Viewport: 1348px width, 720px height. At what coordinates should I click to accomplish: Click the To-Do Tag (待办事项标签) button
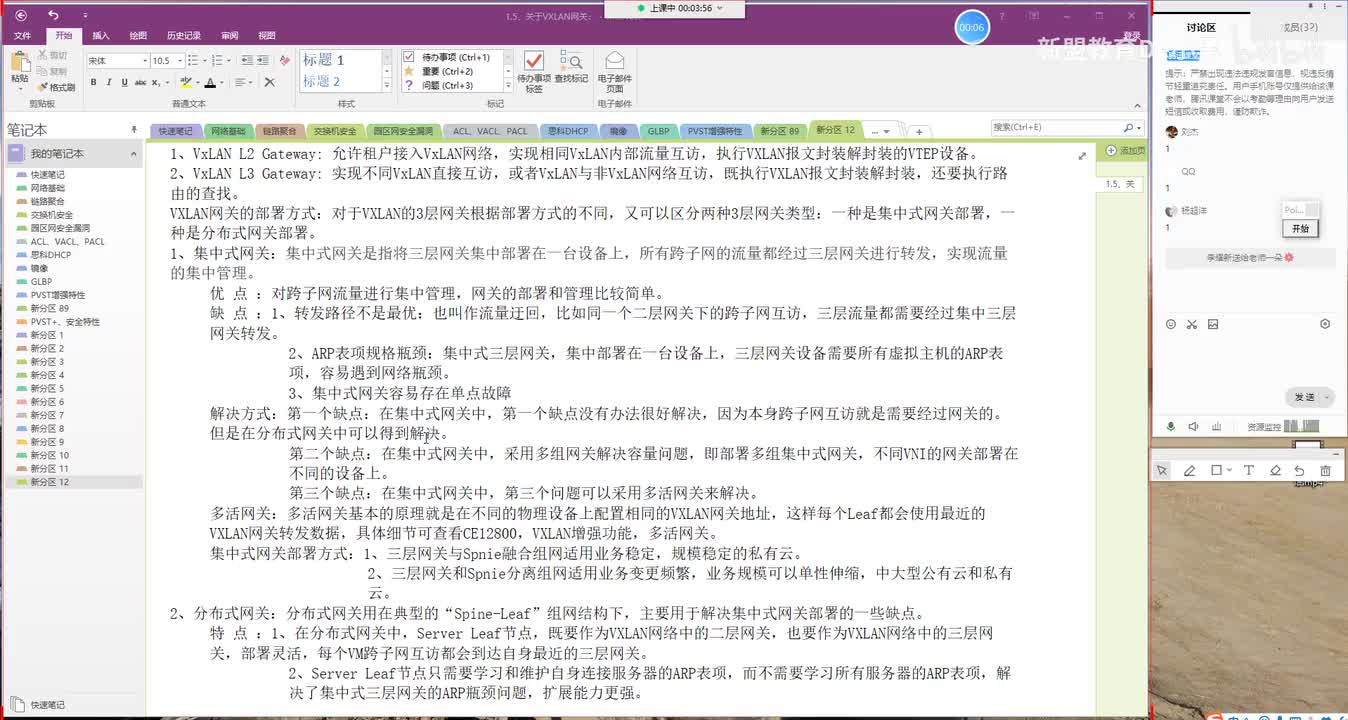click(533, 71)
